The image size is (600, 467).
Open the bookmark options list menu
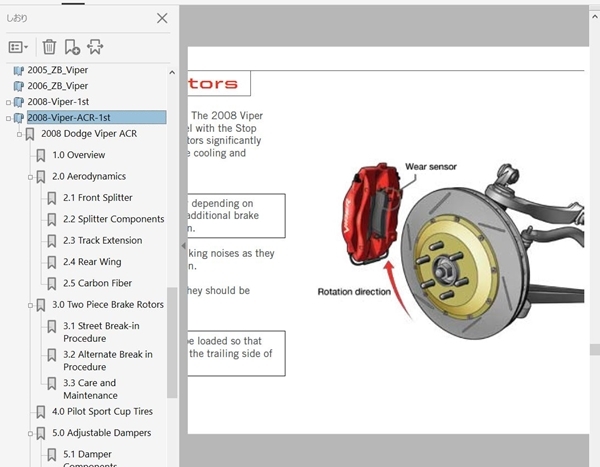point(18,47)
